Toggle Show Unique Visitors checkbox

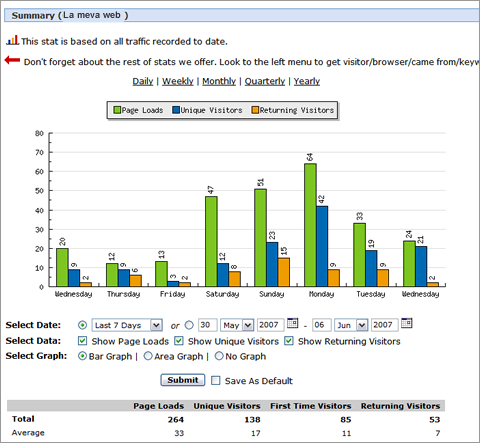tap(179, 341)
